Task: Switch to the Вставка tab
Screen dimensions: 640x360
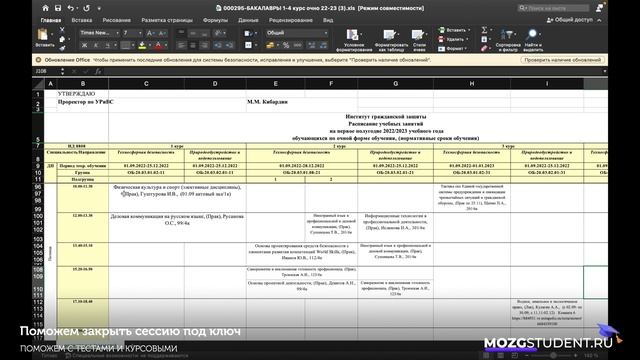Action: coord(82,20)
